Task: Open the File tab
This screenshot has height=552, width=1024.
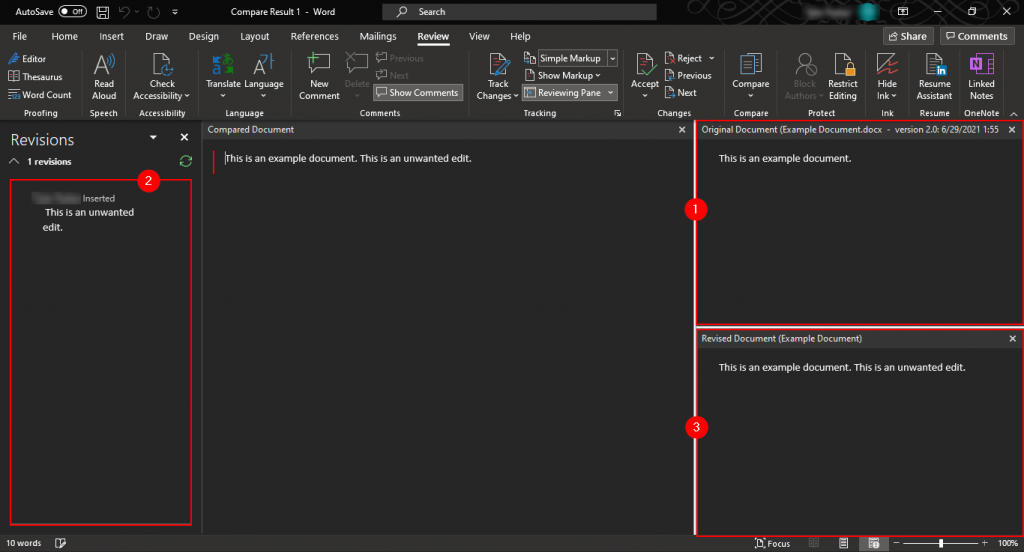Action: pos(20,37)
